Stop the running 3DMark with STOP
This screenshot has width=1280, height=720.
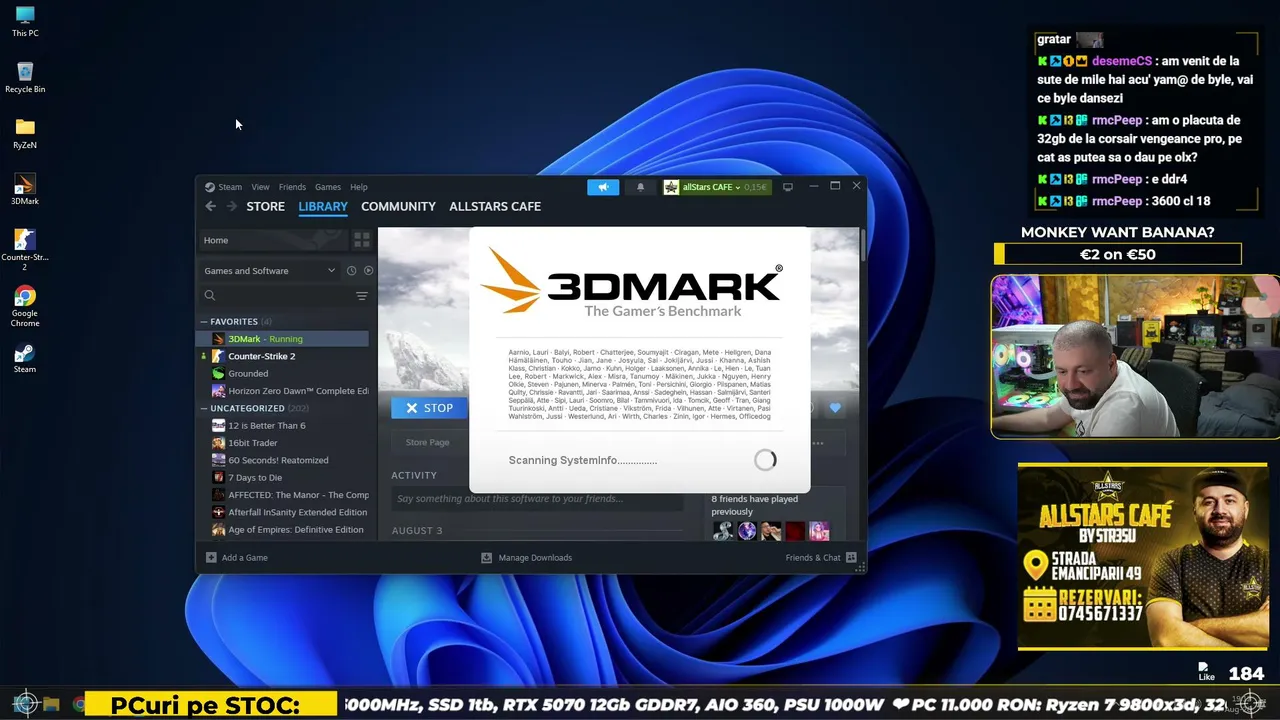(430, 408)
